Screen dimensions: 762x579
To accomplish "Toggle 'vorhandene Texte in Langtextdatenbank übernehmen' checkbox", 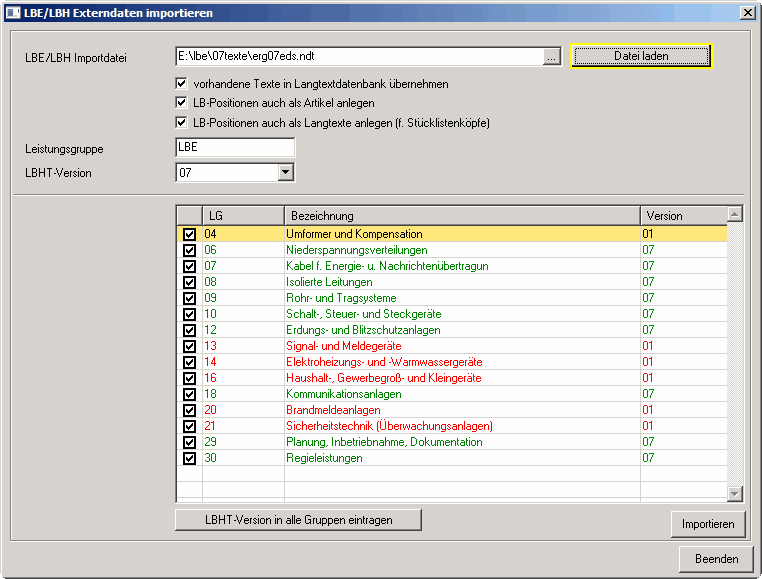I will pos(182,84).
